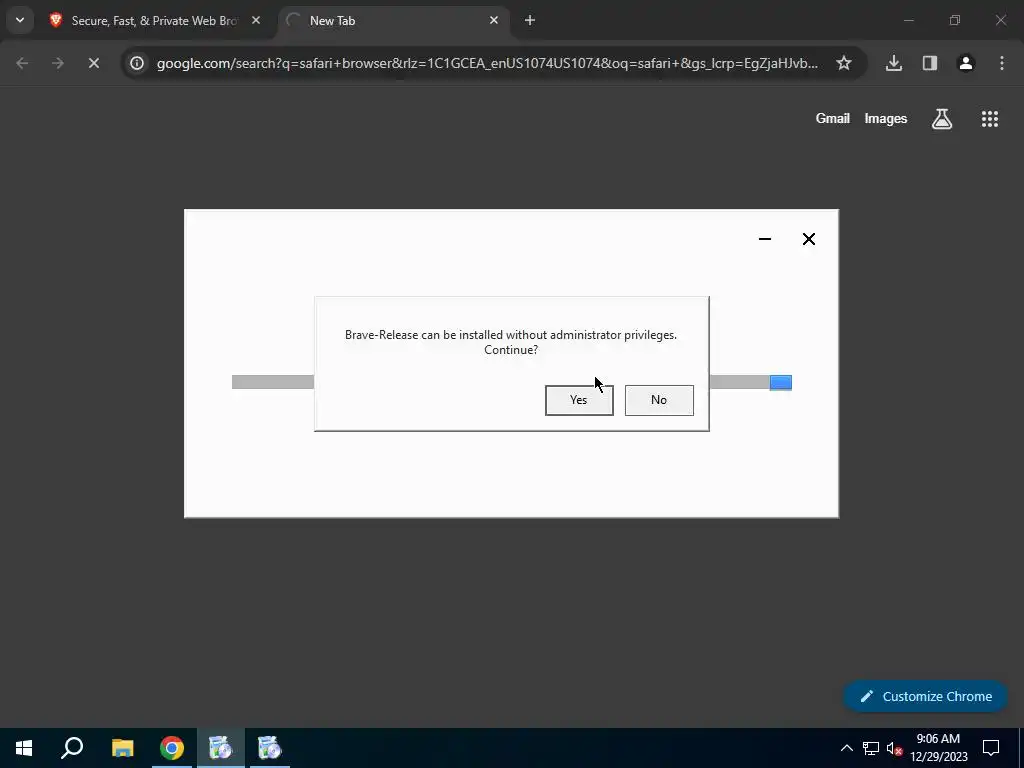Click the installer progress bar
Image resolution: width=1024 pixels, height=768 pixels.
click(x=511, y=382)
